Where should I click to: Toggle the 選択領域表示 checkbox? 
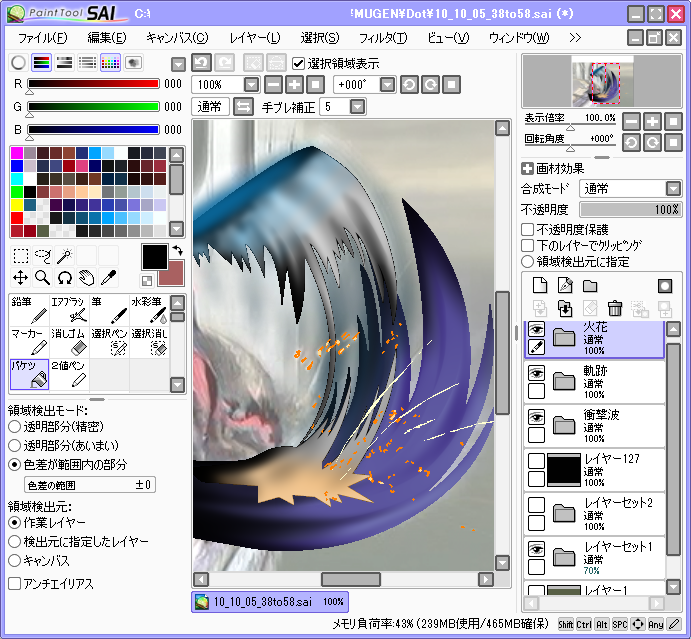click(x=299, y=63)
